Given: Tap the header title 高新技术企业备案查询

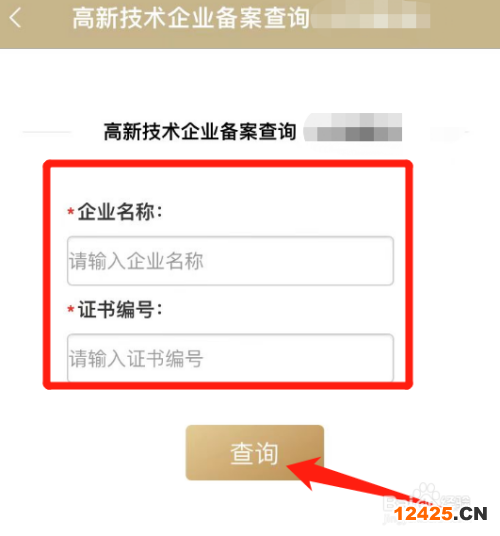Looking at the screenshot, I should click(x=191, y=18).
